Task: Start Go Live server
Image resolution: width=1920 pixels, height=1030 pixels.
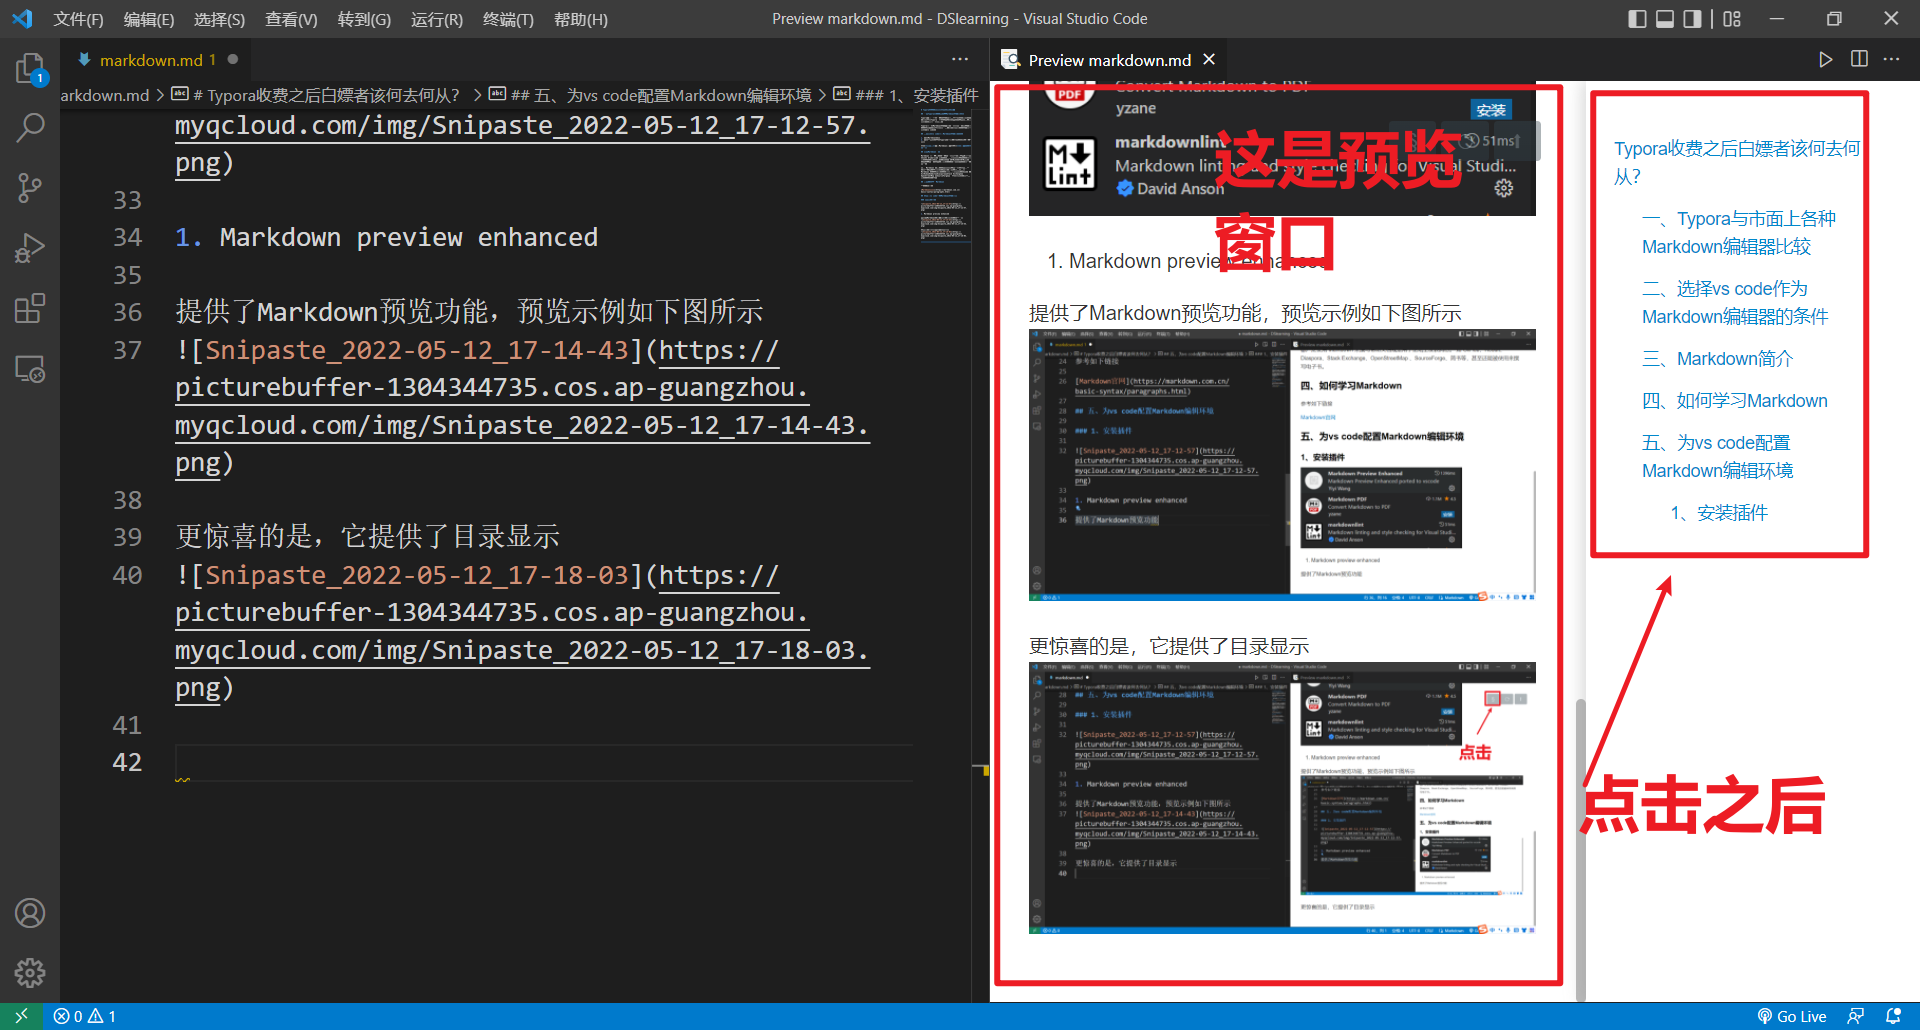Action: click(x=1792, y=1016)
